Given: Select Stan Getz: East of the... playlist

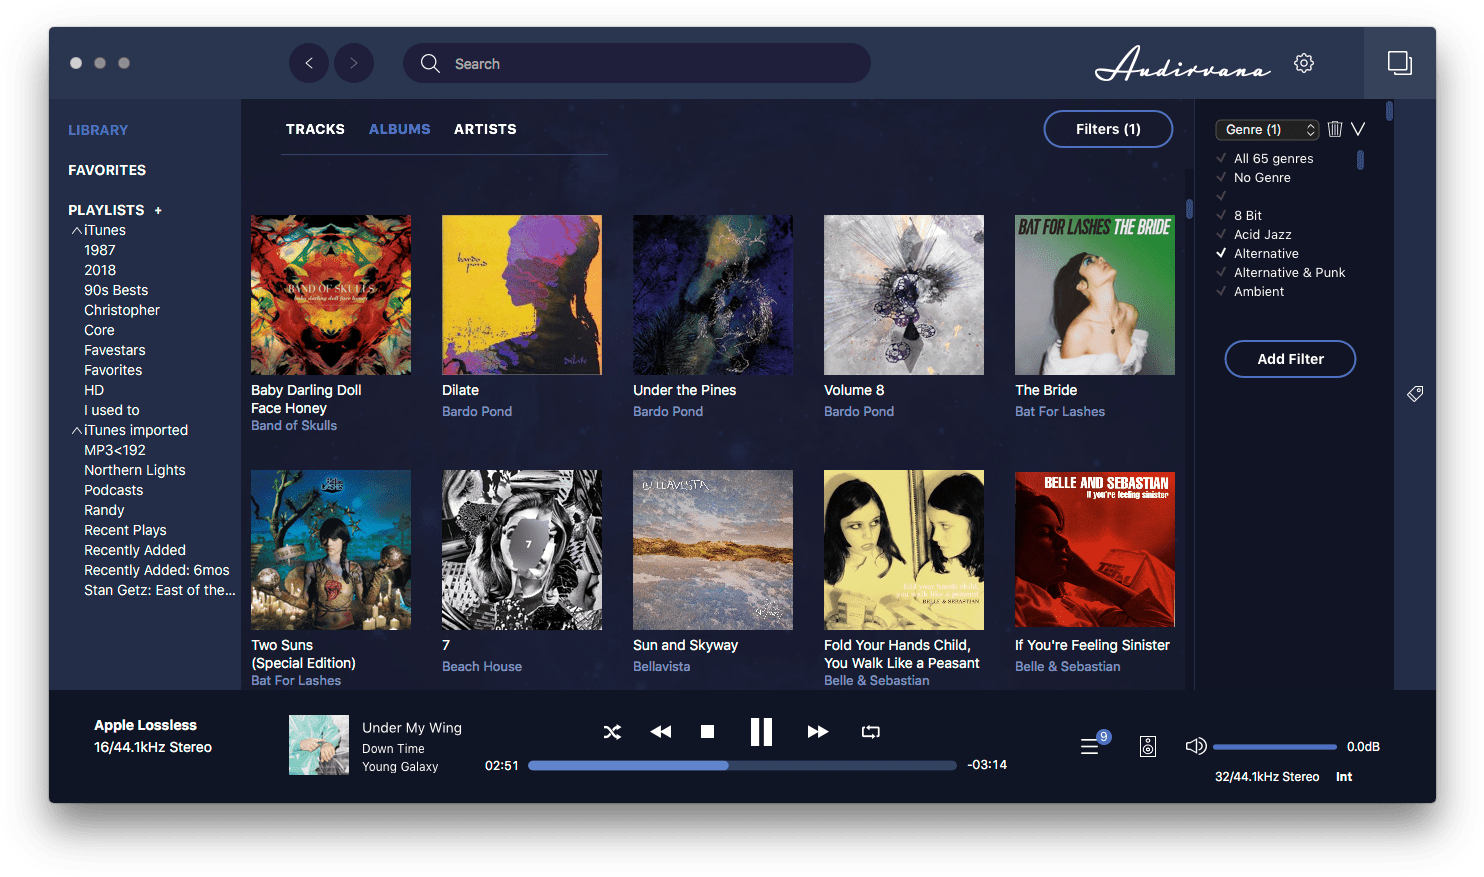Looking at the screenshot, I should [160, 590].
